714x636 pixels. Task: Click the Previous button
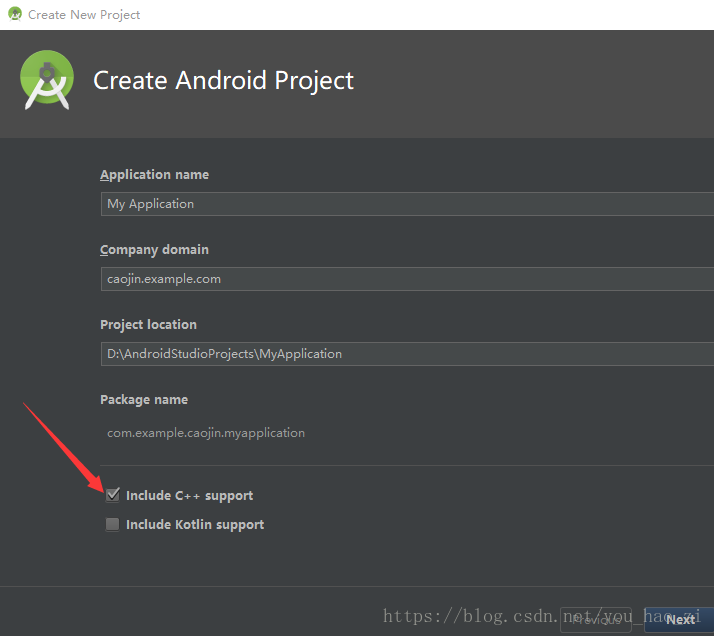[596, 620]
